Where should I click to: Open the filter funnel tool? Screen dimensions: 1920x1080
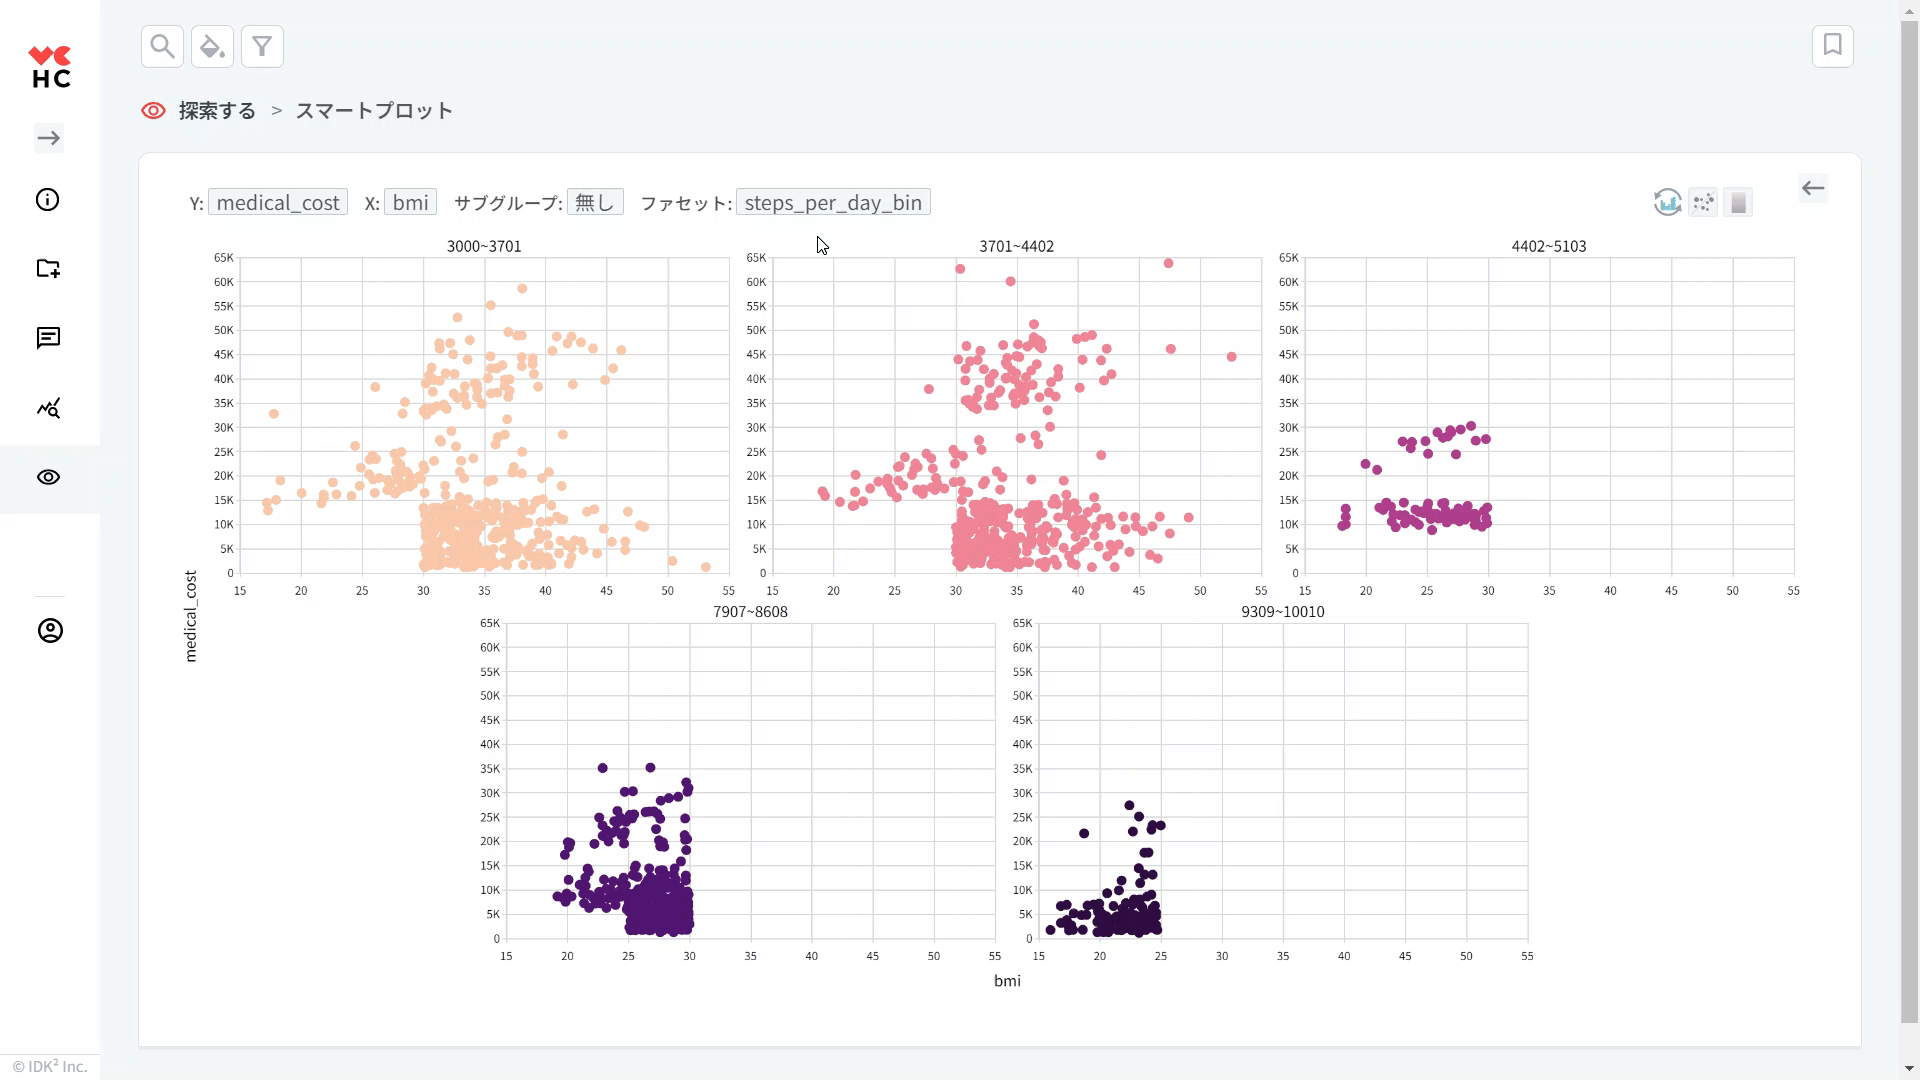262,46
